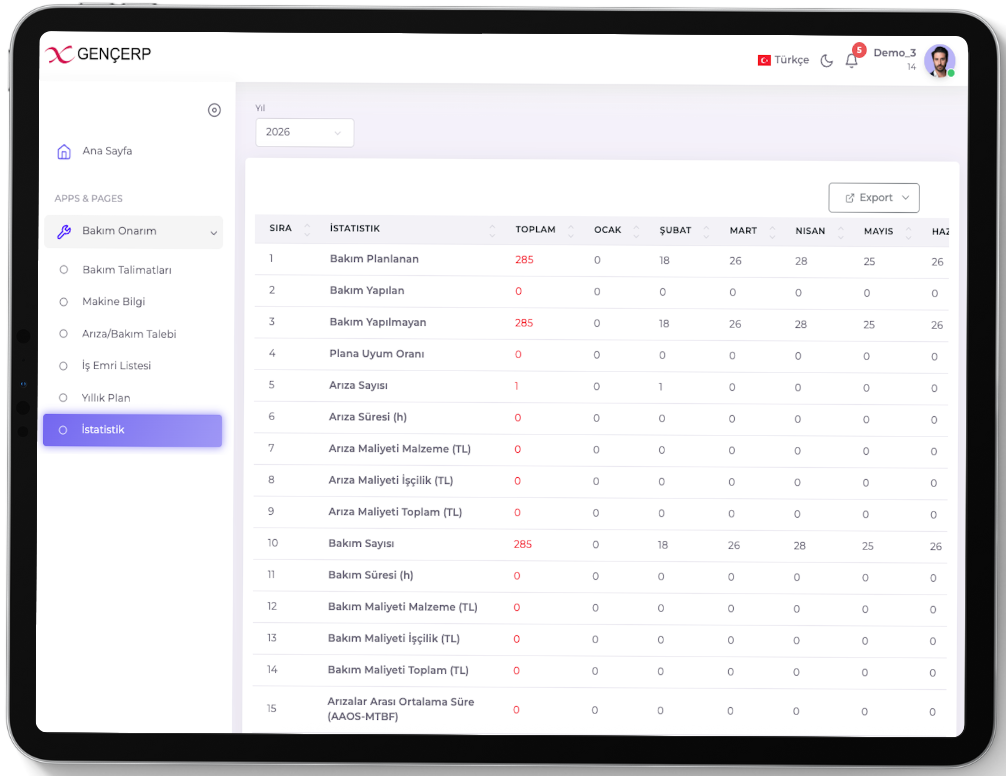The height and width of the screenshot is (776, 1006).
Task: Select the Yıllık Plan radio circle
Action: 64,398
